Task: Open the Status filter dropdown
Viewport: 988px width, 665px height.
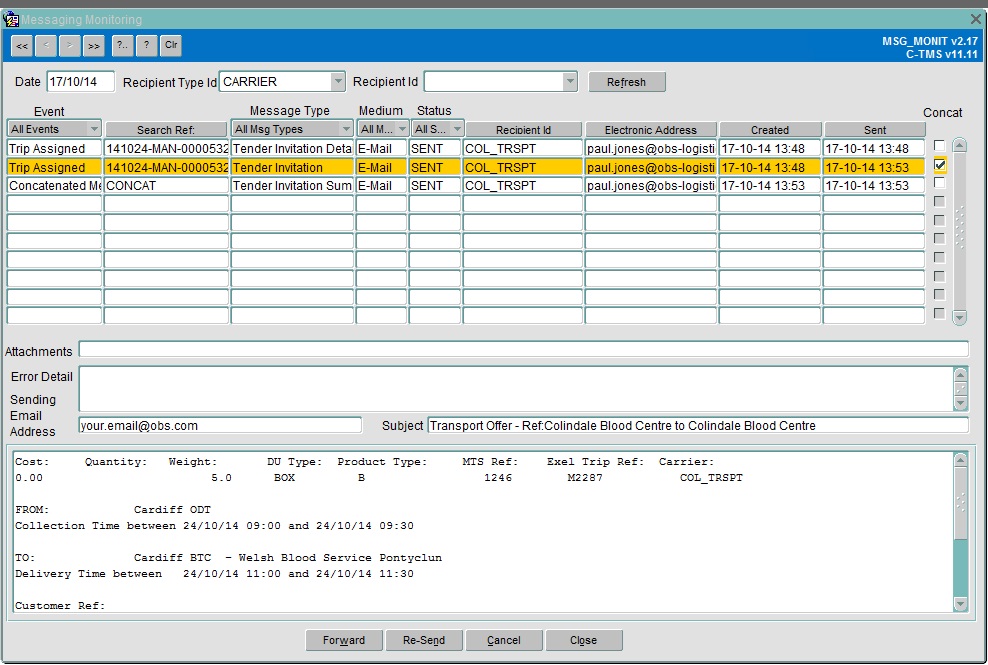Action: point(457,129)
